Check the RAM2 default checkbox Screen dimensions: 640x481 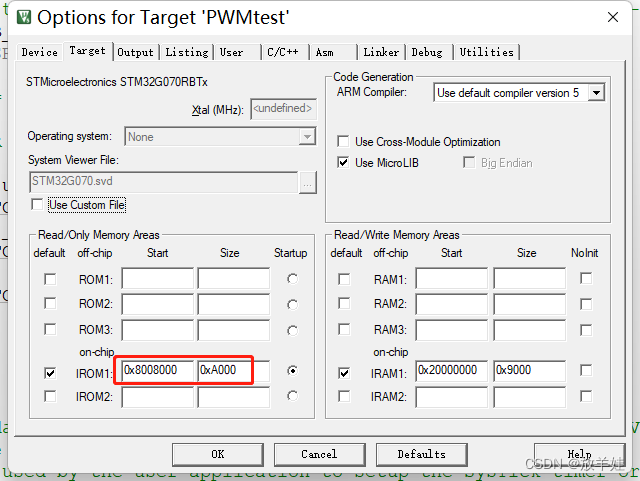point(344,303)
